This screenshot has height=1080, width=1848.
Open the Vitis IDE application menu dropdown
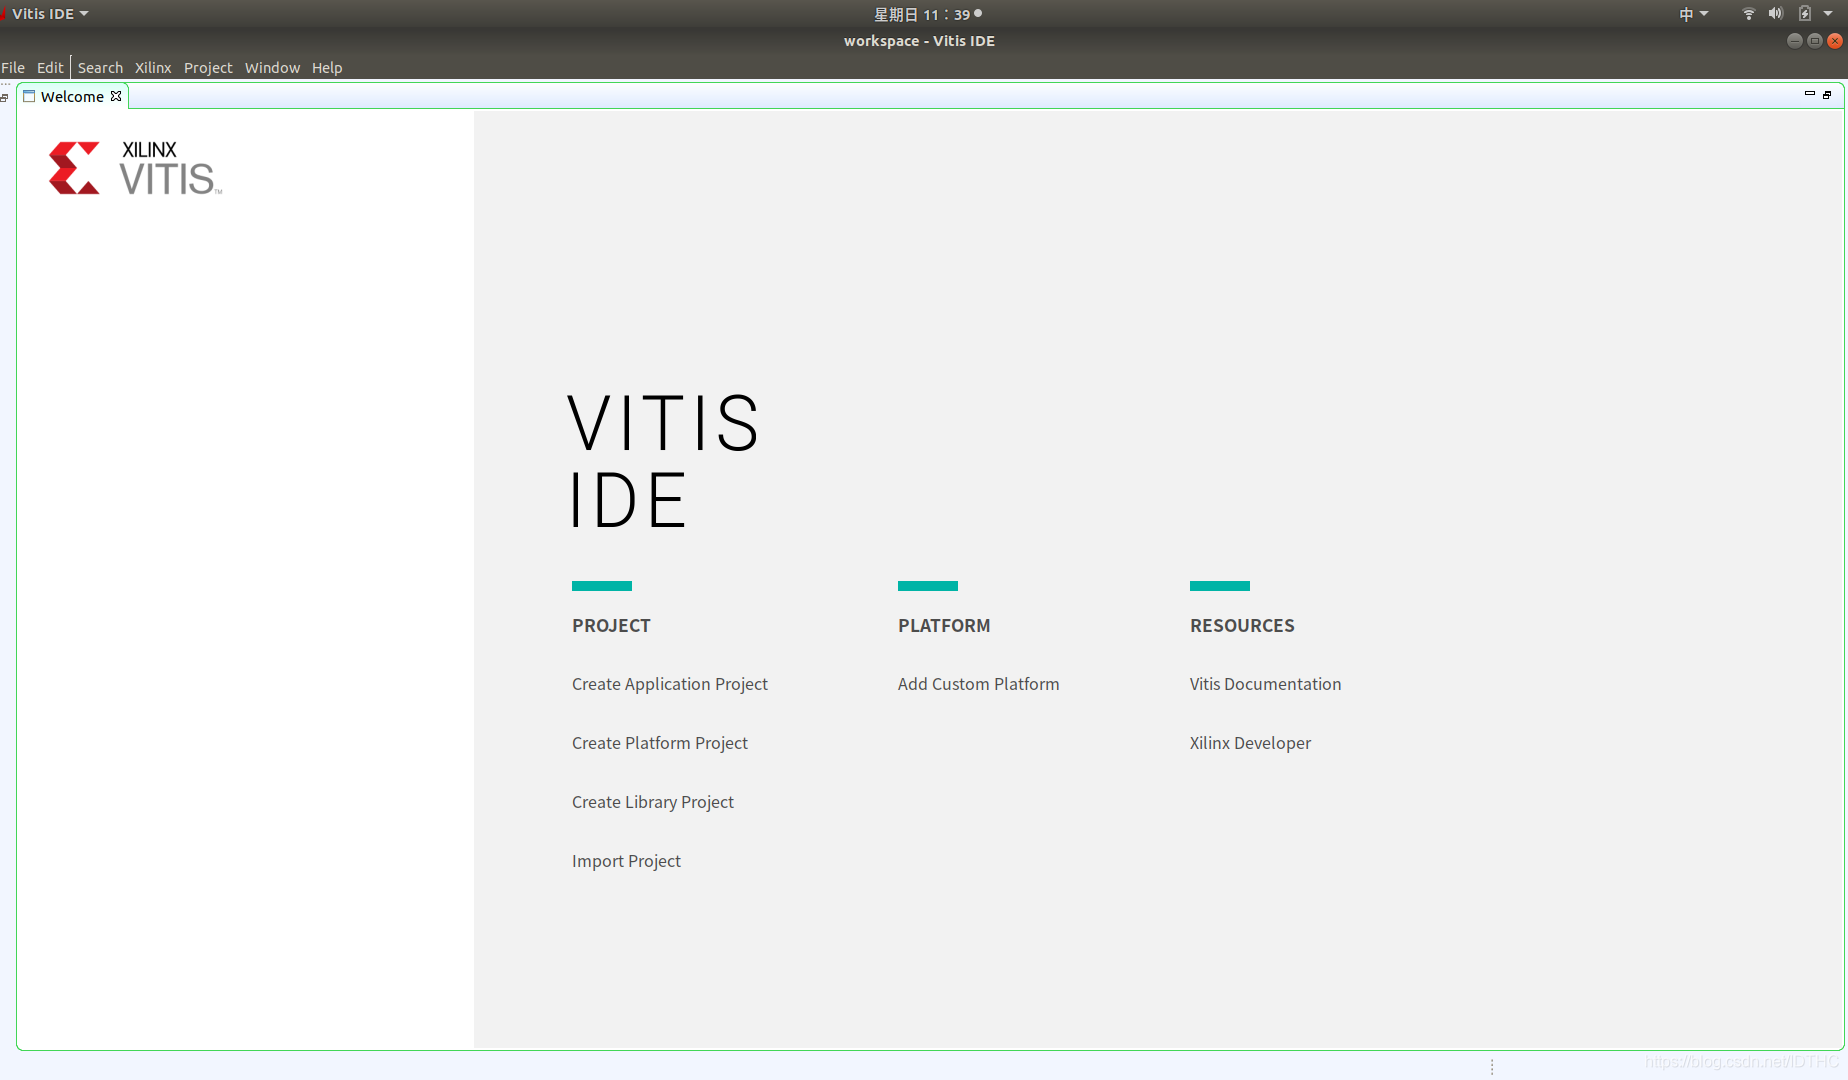(49, 14)
